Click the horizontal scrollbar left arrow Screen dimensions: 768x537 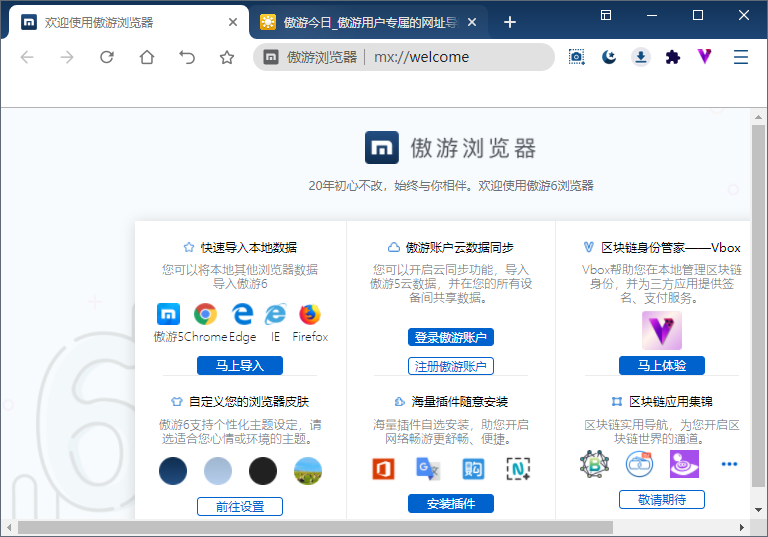(9, 527)
